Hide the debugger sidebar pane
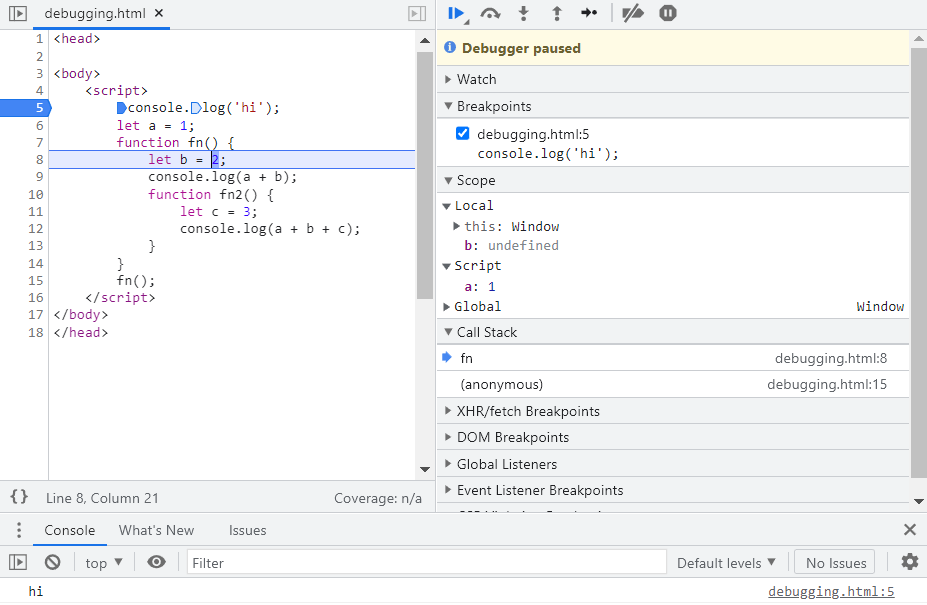 click(x=417, y=13)
